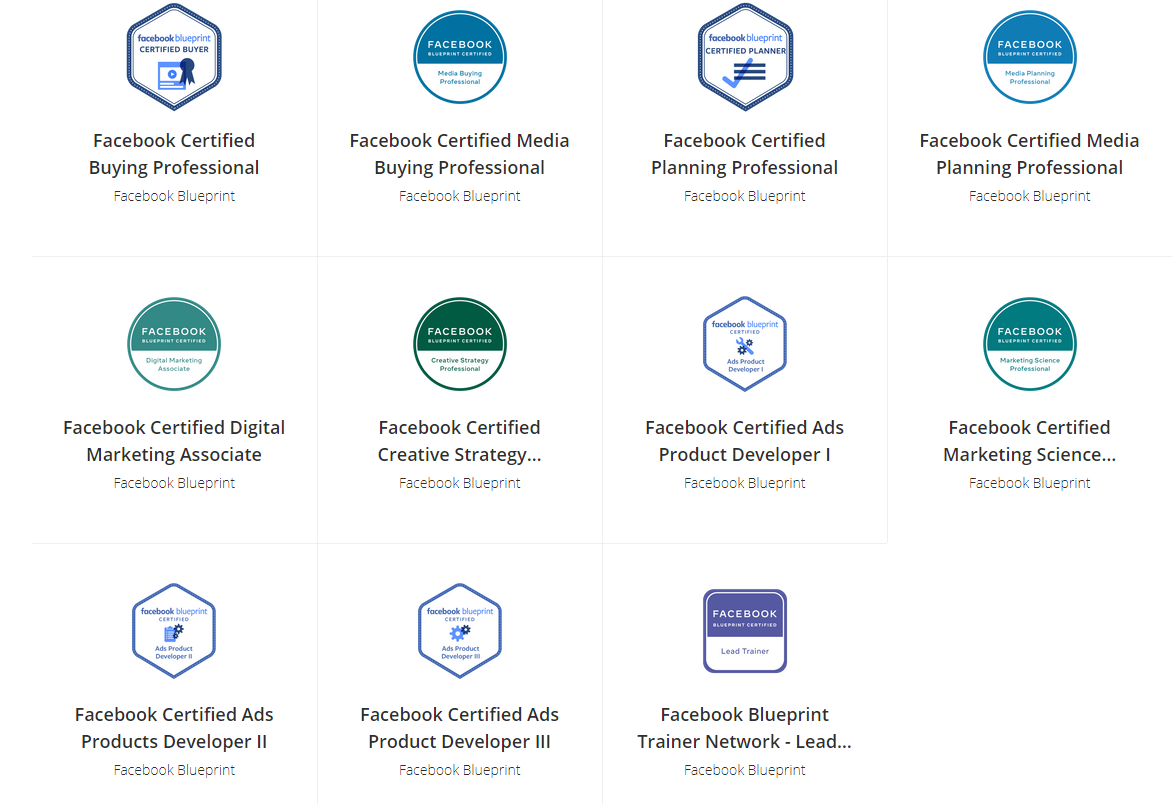The width and height of the screenshot is (1172, 804).
Task: Click Facebook Certified Planning Professional title
Action: point(745,154)
